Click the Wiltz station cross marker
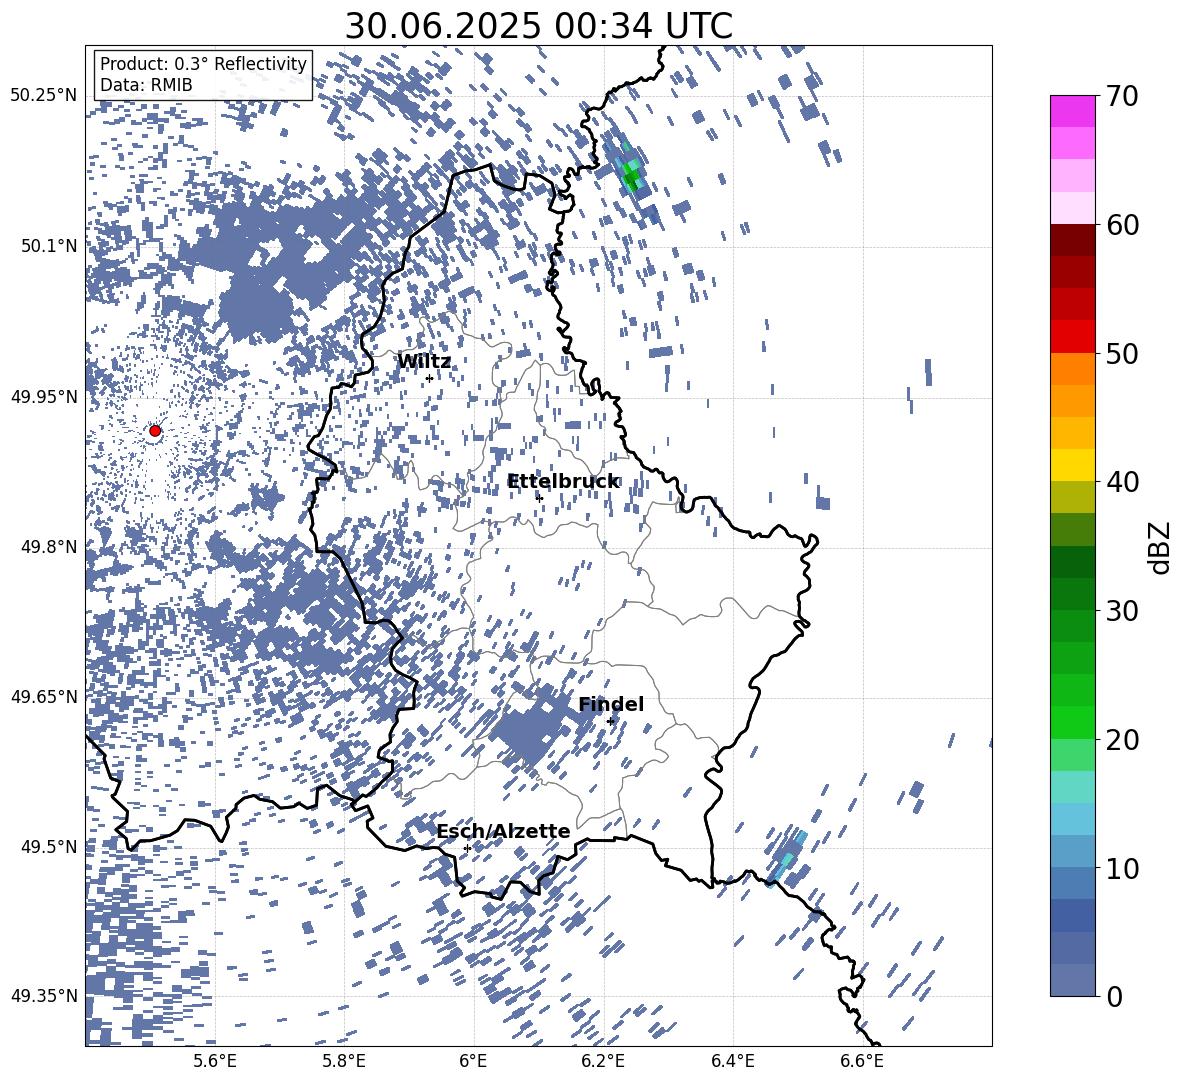The image size is (1184, 1081). coord(430,378)
